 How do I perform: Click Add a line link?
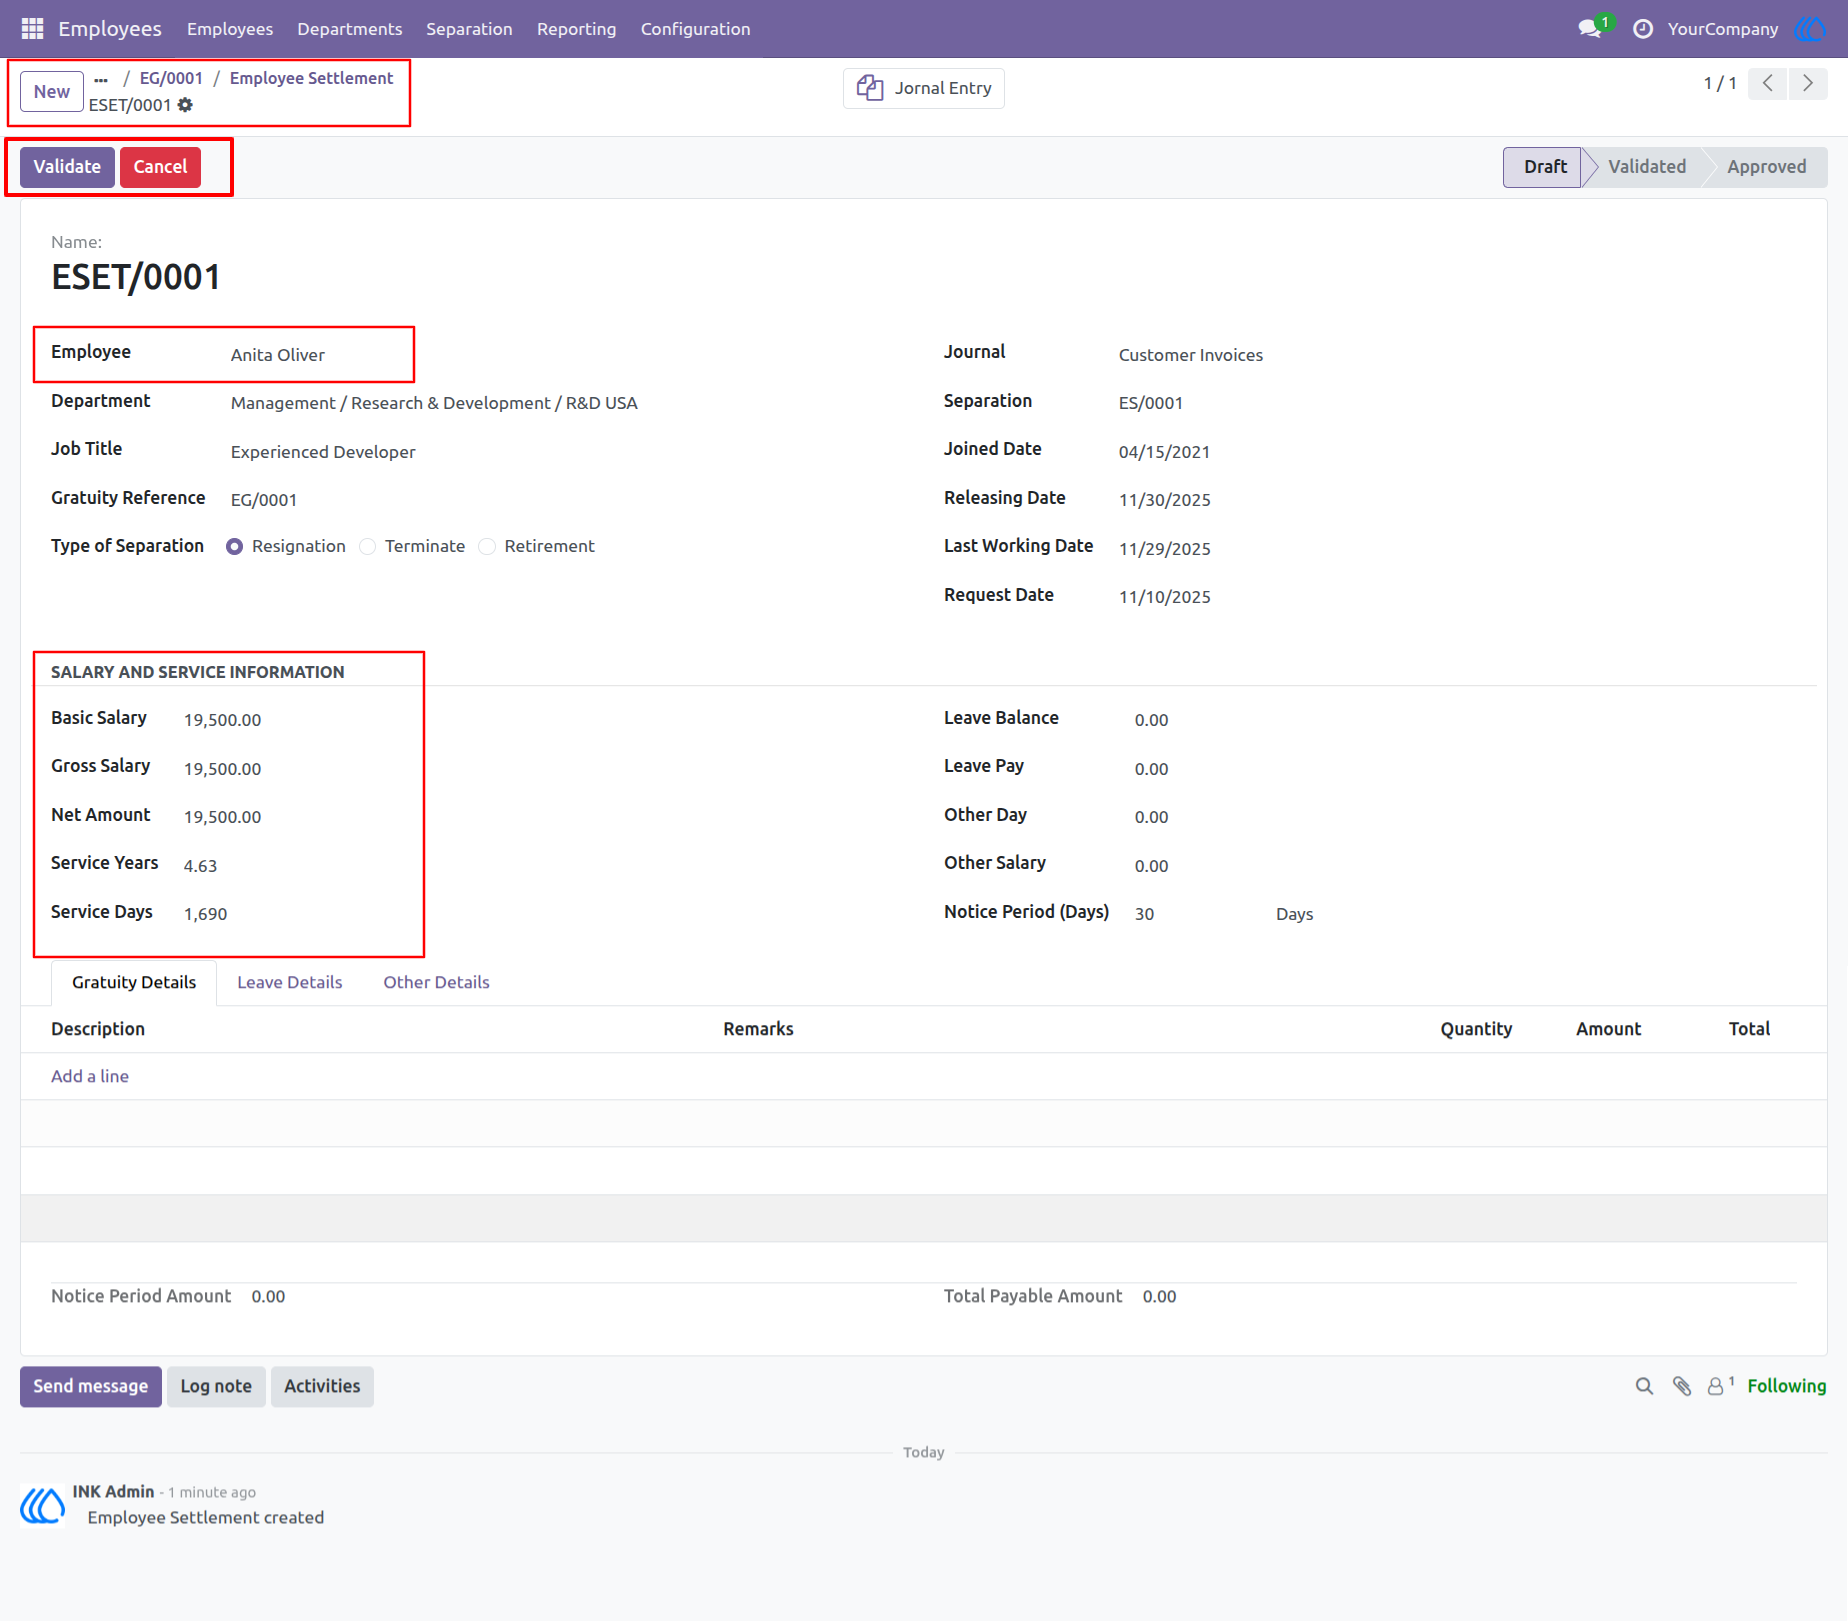pos(90,1077)
